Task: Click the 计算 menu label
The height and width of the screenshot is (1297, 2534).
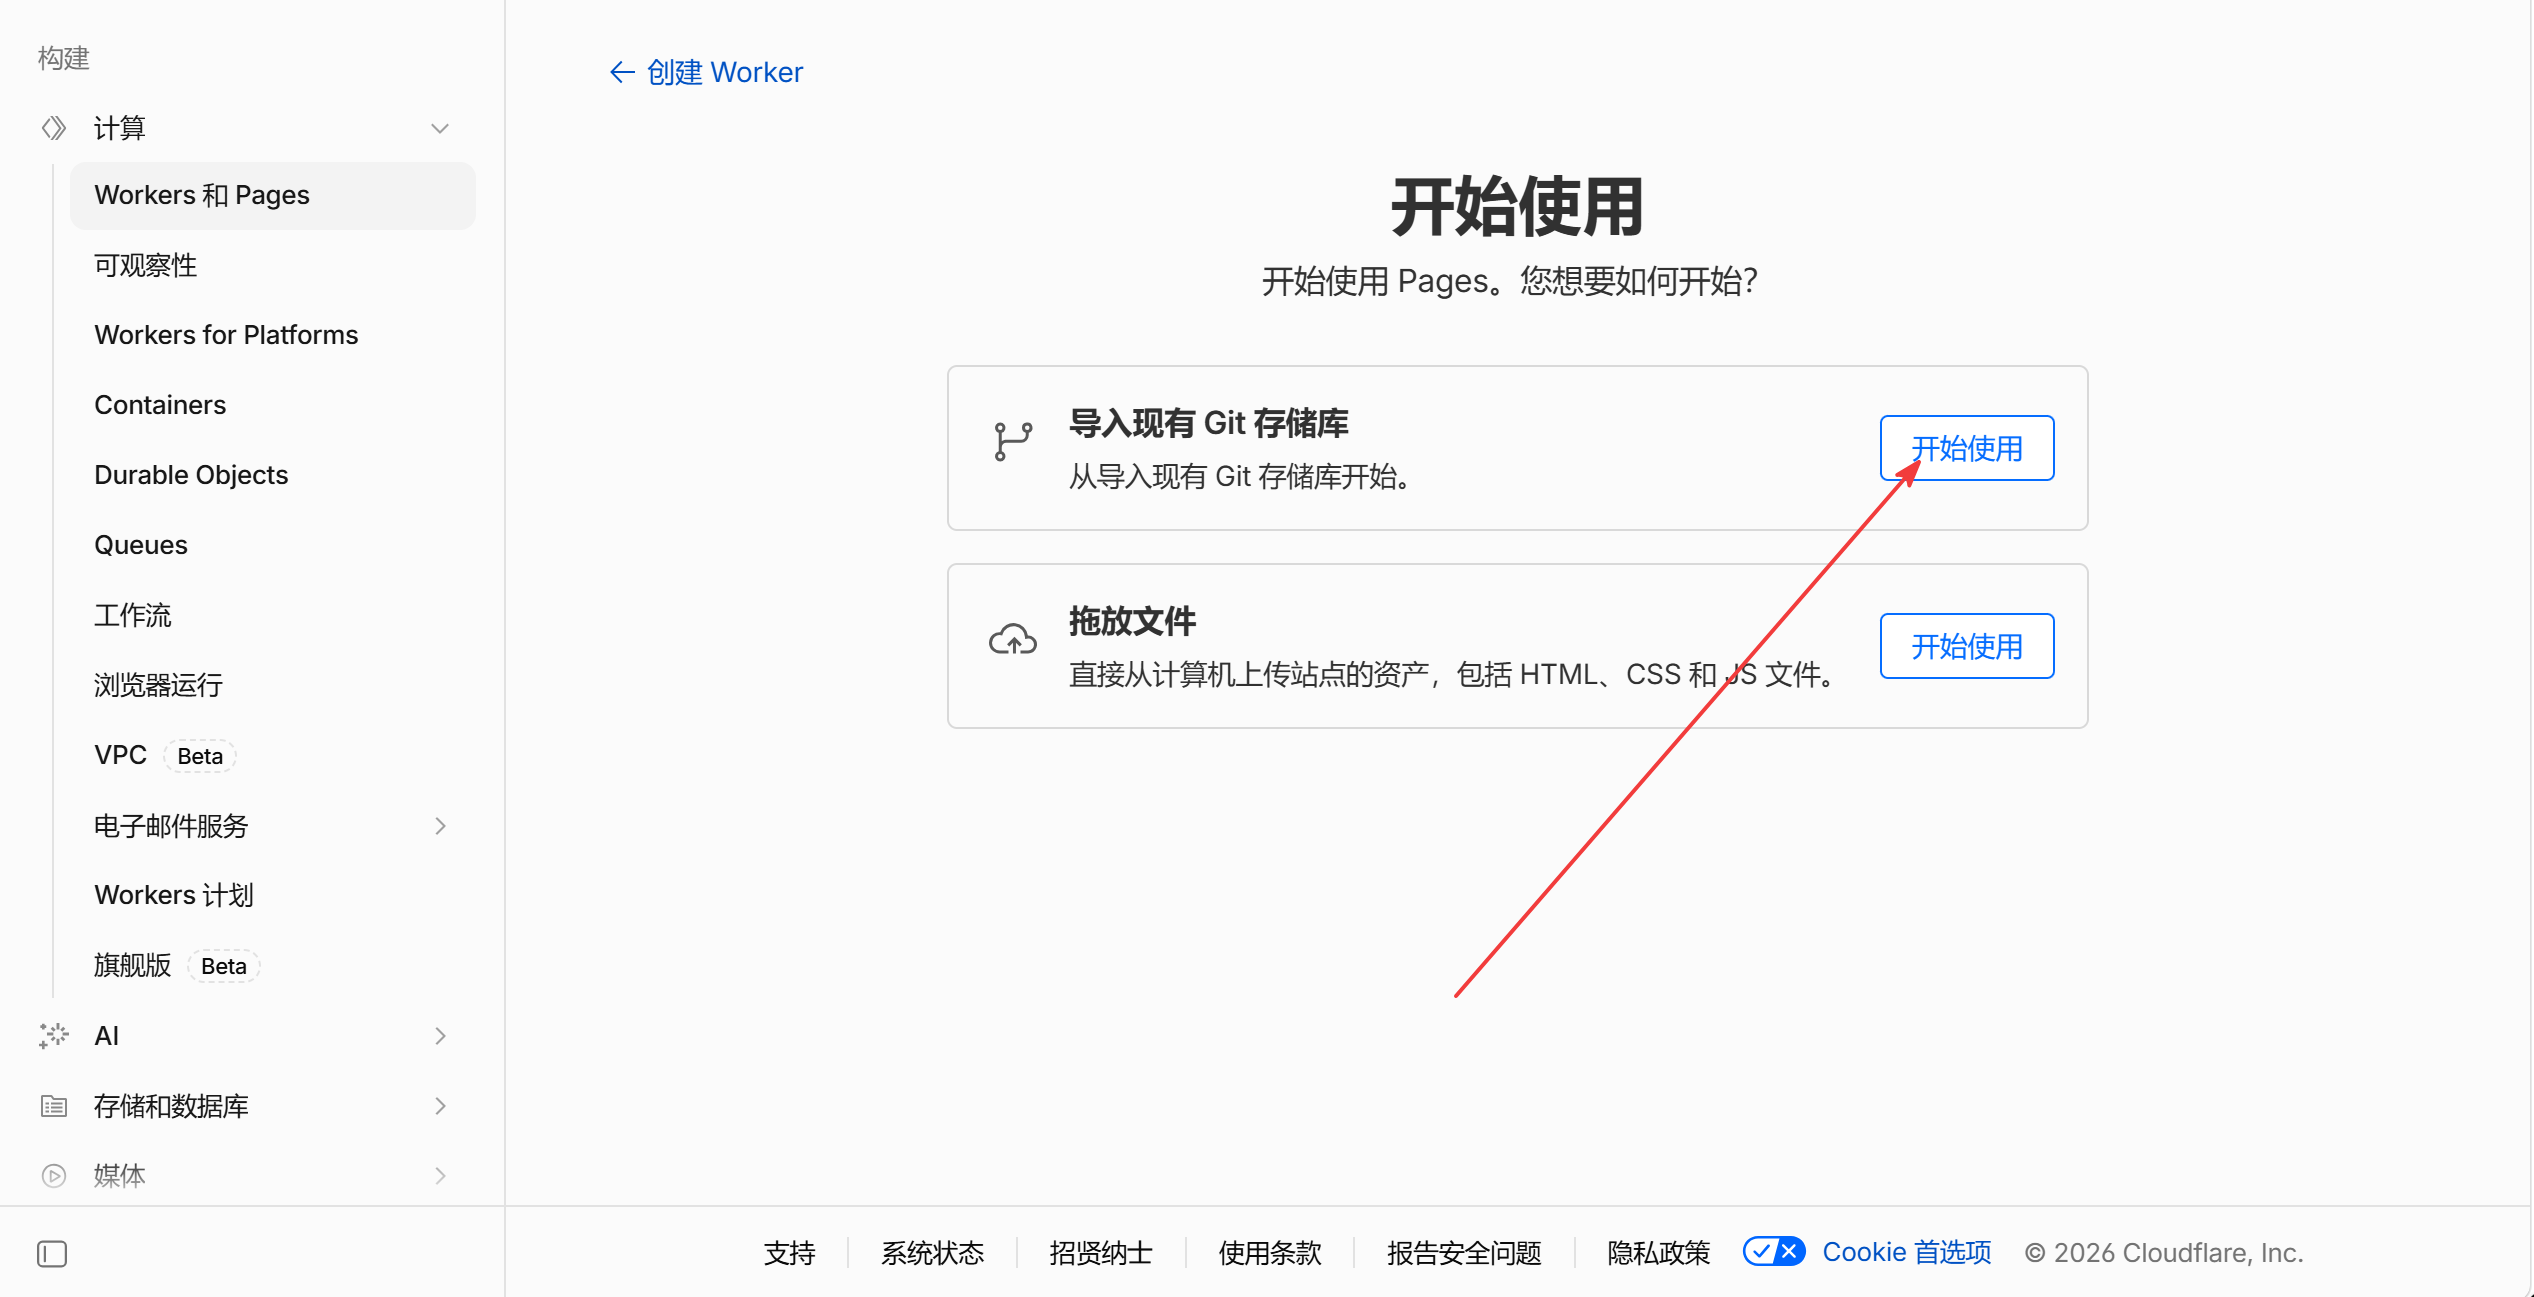Action: 120,128
